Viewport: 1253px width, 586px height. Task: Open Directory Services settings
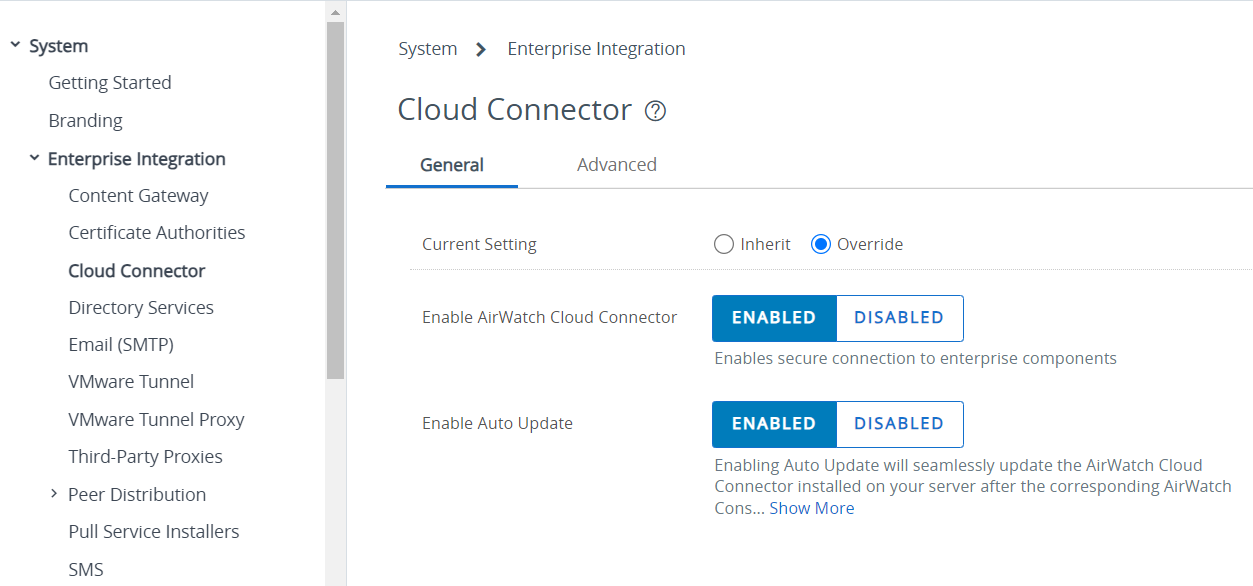(141, 308)
